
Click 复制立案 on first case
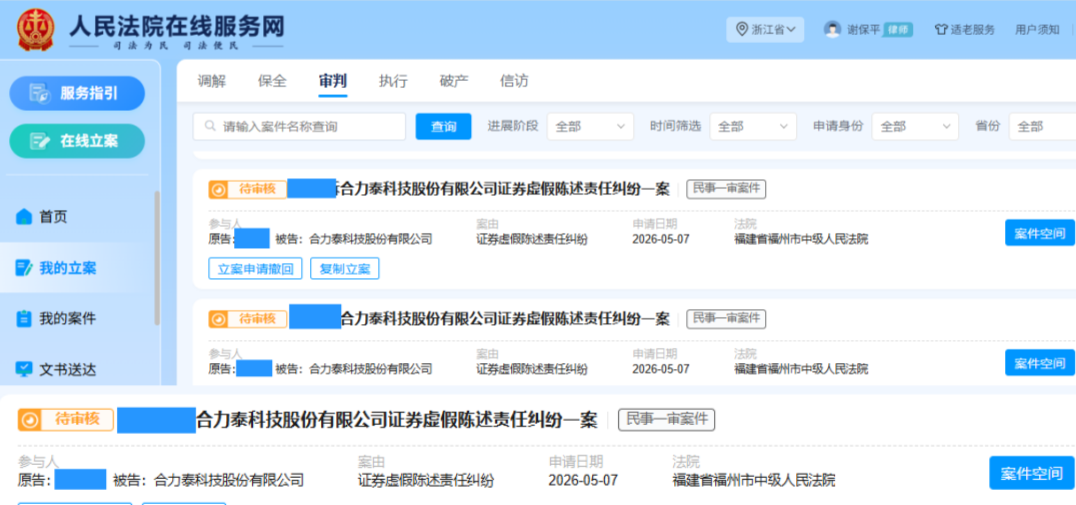344,269
